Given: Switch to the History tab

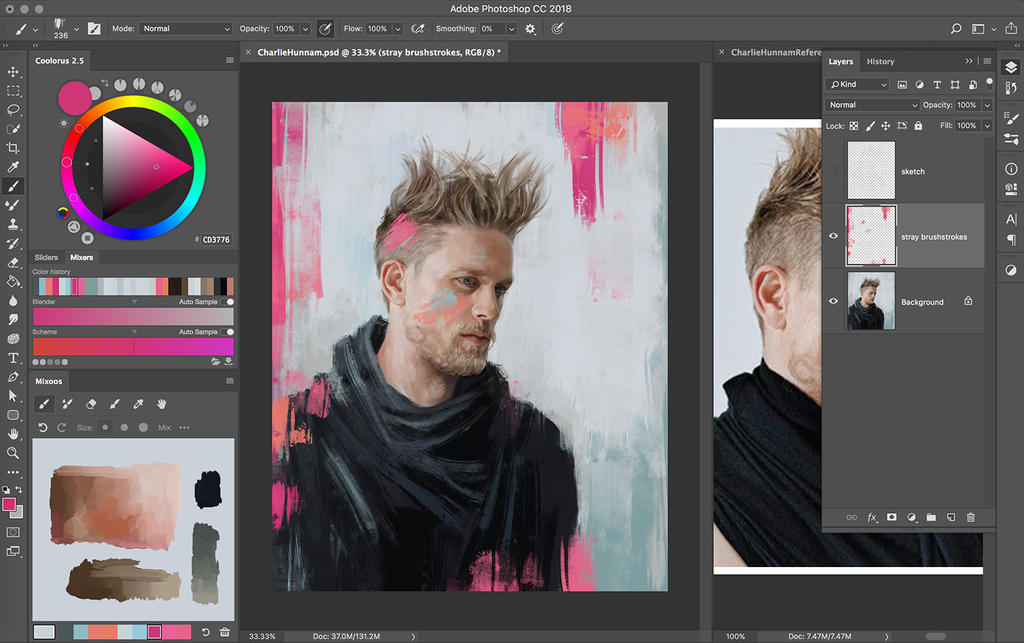Looking at the screenshot, I should (880, 62).
